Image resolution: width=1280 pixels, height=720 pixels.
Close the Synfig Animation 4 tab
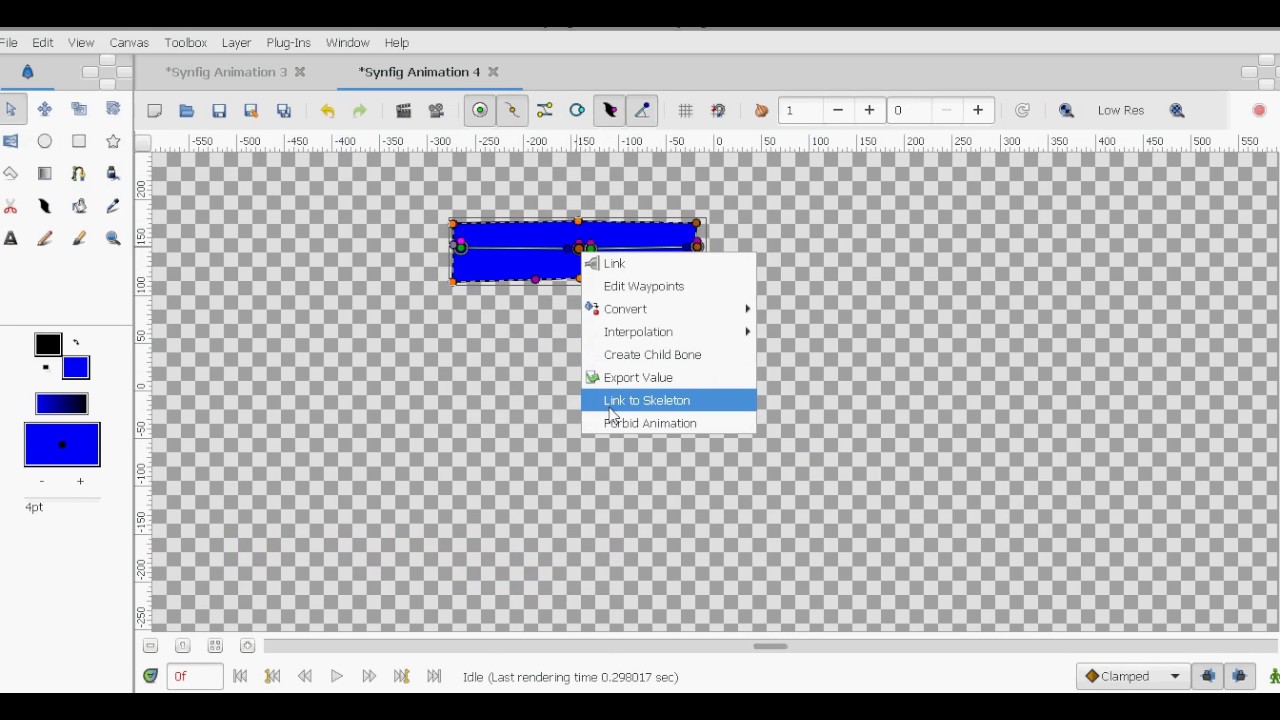pyautogui.click(x=493, y=72)
